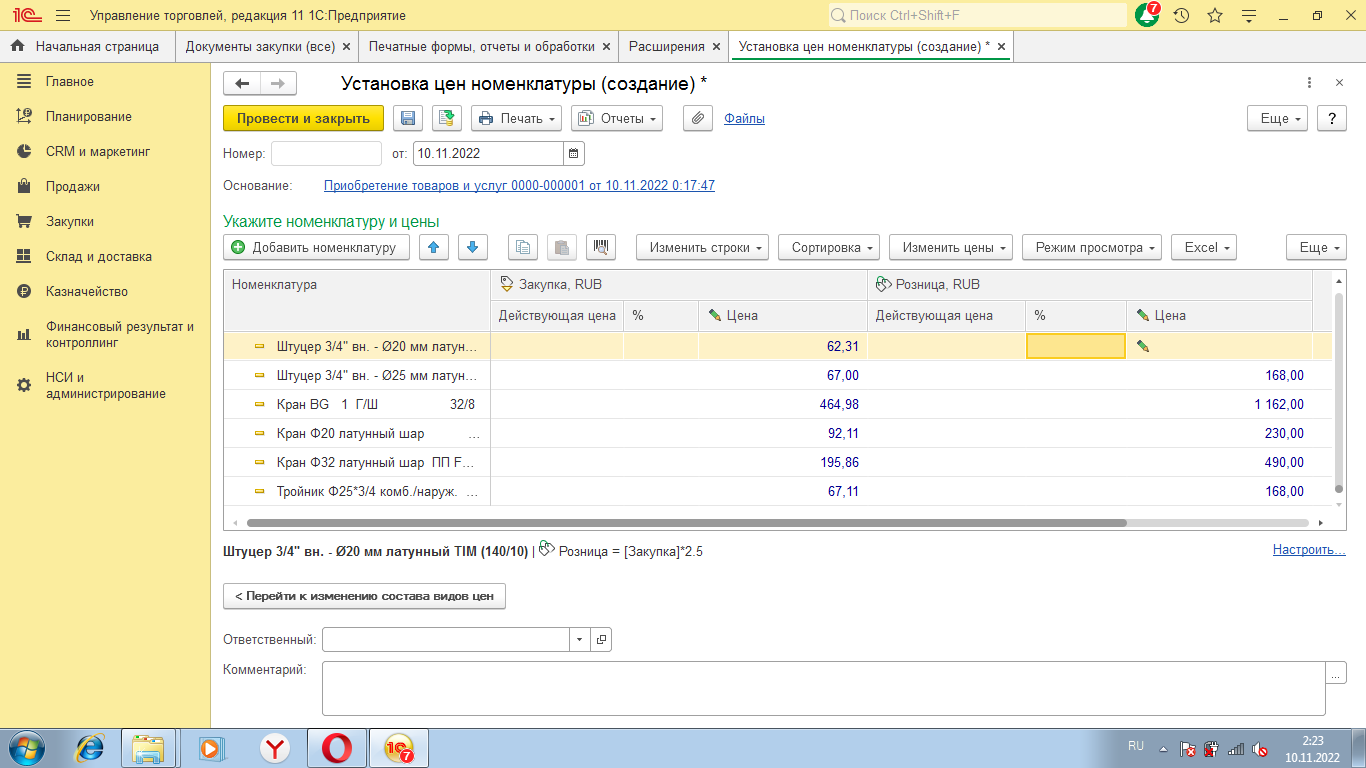Click the paste rows icon

click(562, 247)
